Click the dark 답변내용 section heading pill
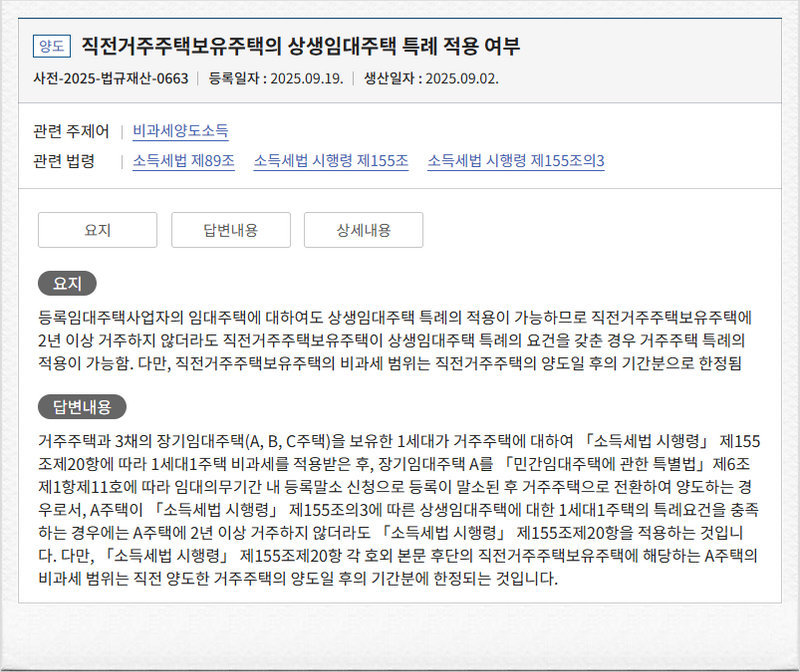This screenshot has width=800, height=672. [82, 406]
